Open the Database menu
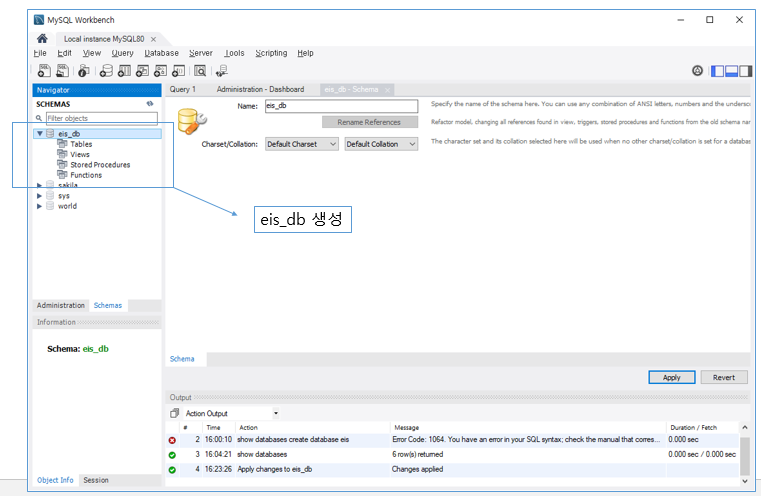Image resolution: width=761 pixels, height=496 pixels. tap(162, 53)
